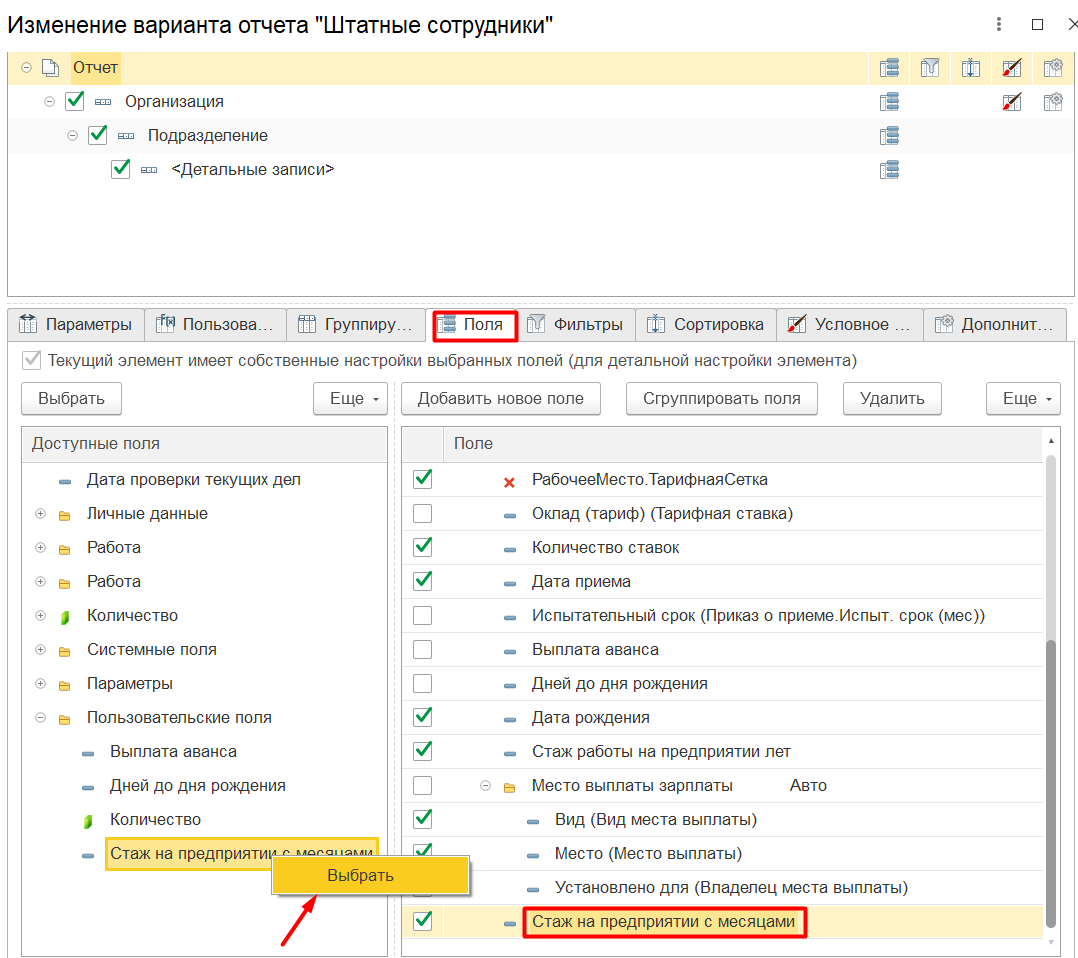Click the Сгруппировать поля button
The width and height of the screenshot is (1078, 958).
pyautogui.click(x=722, y=399)
